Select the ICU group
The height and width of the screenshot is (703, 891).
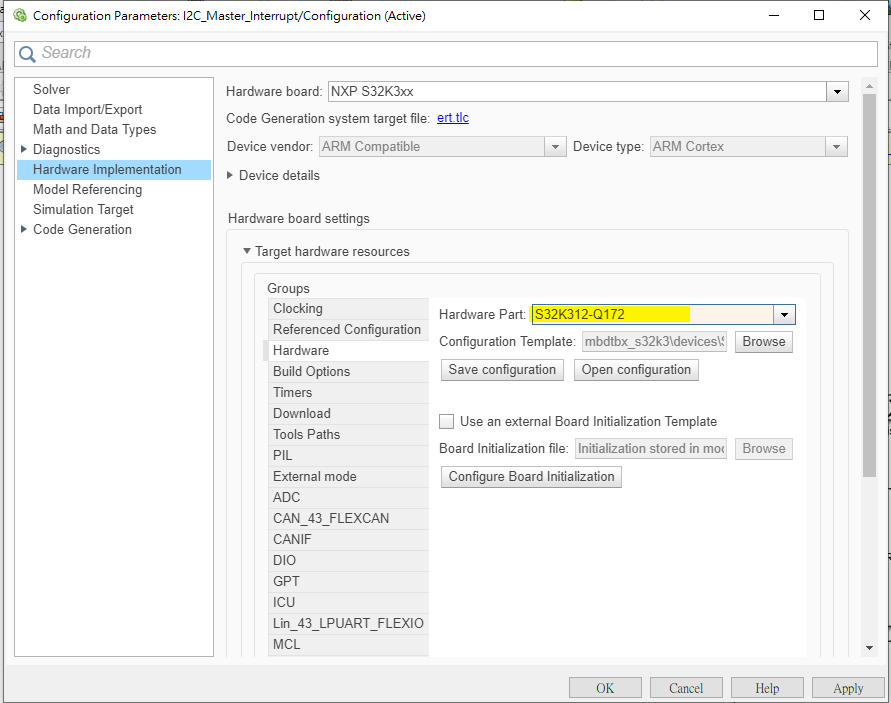(348, 603)
